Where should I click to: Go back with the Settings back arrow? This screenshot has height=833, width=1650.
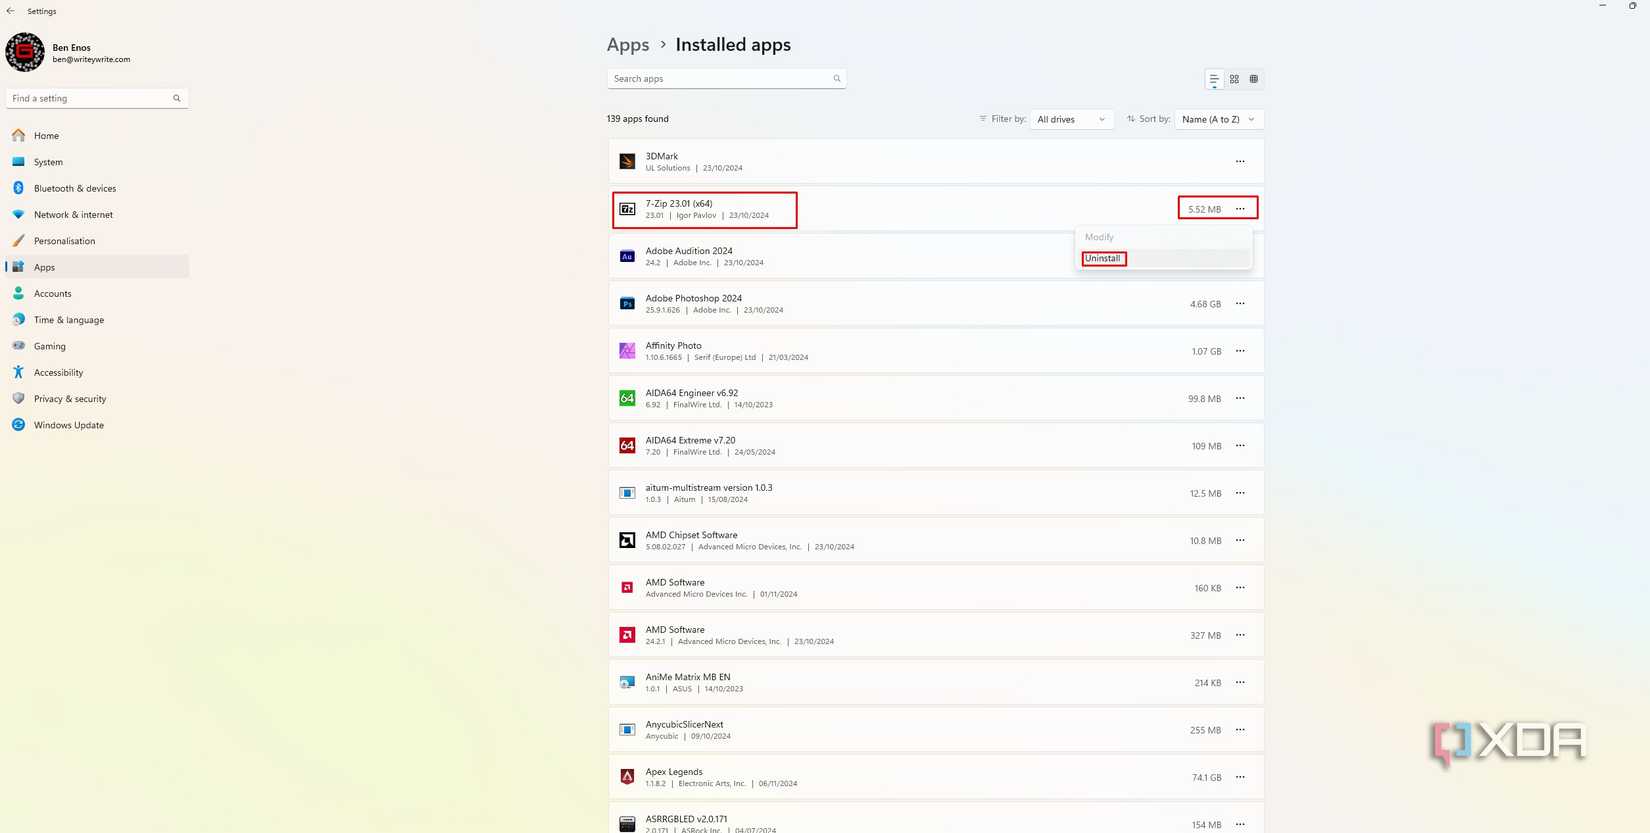11,11
